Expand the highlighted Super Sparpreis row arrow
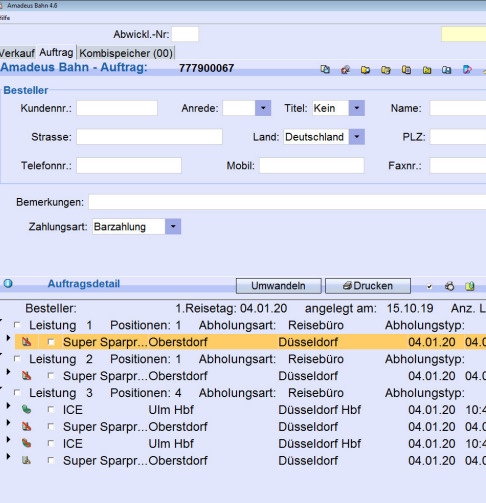Screen dimensions: 486x503 (x=8, y=338)
